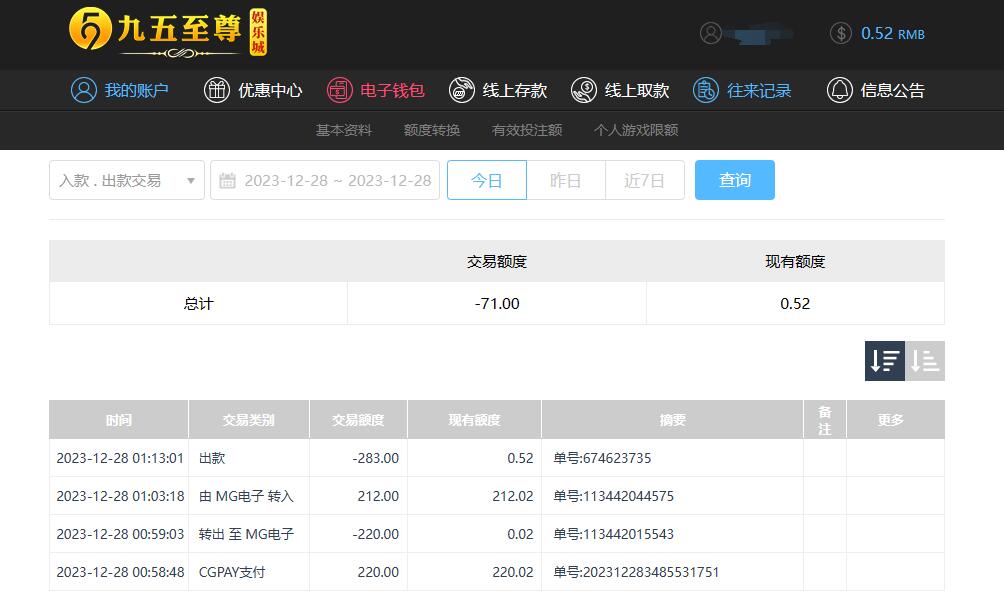The height and width of the screenshot is (599, 1004).
Task: Click the 交易类别 column header
Action: coord(248,420)
